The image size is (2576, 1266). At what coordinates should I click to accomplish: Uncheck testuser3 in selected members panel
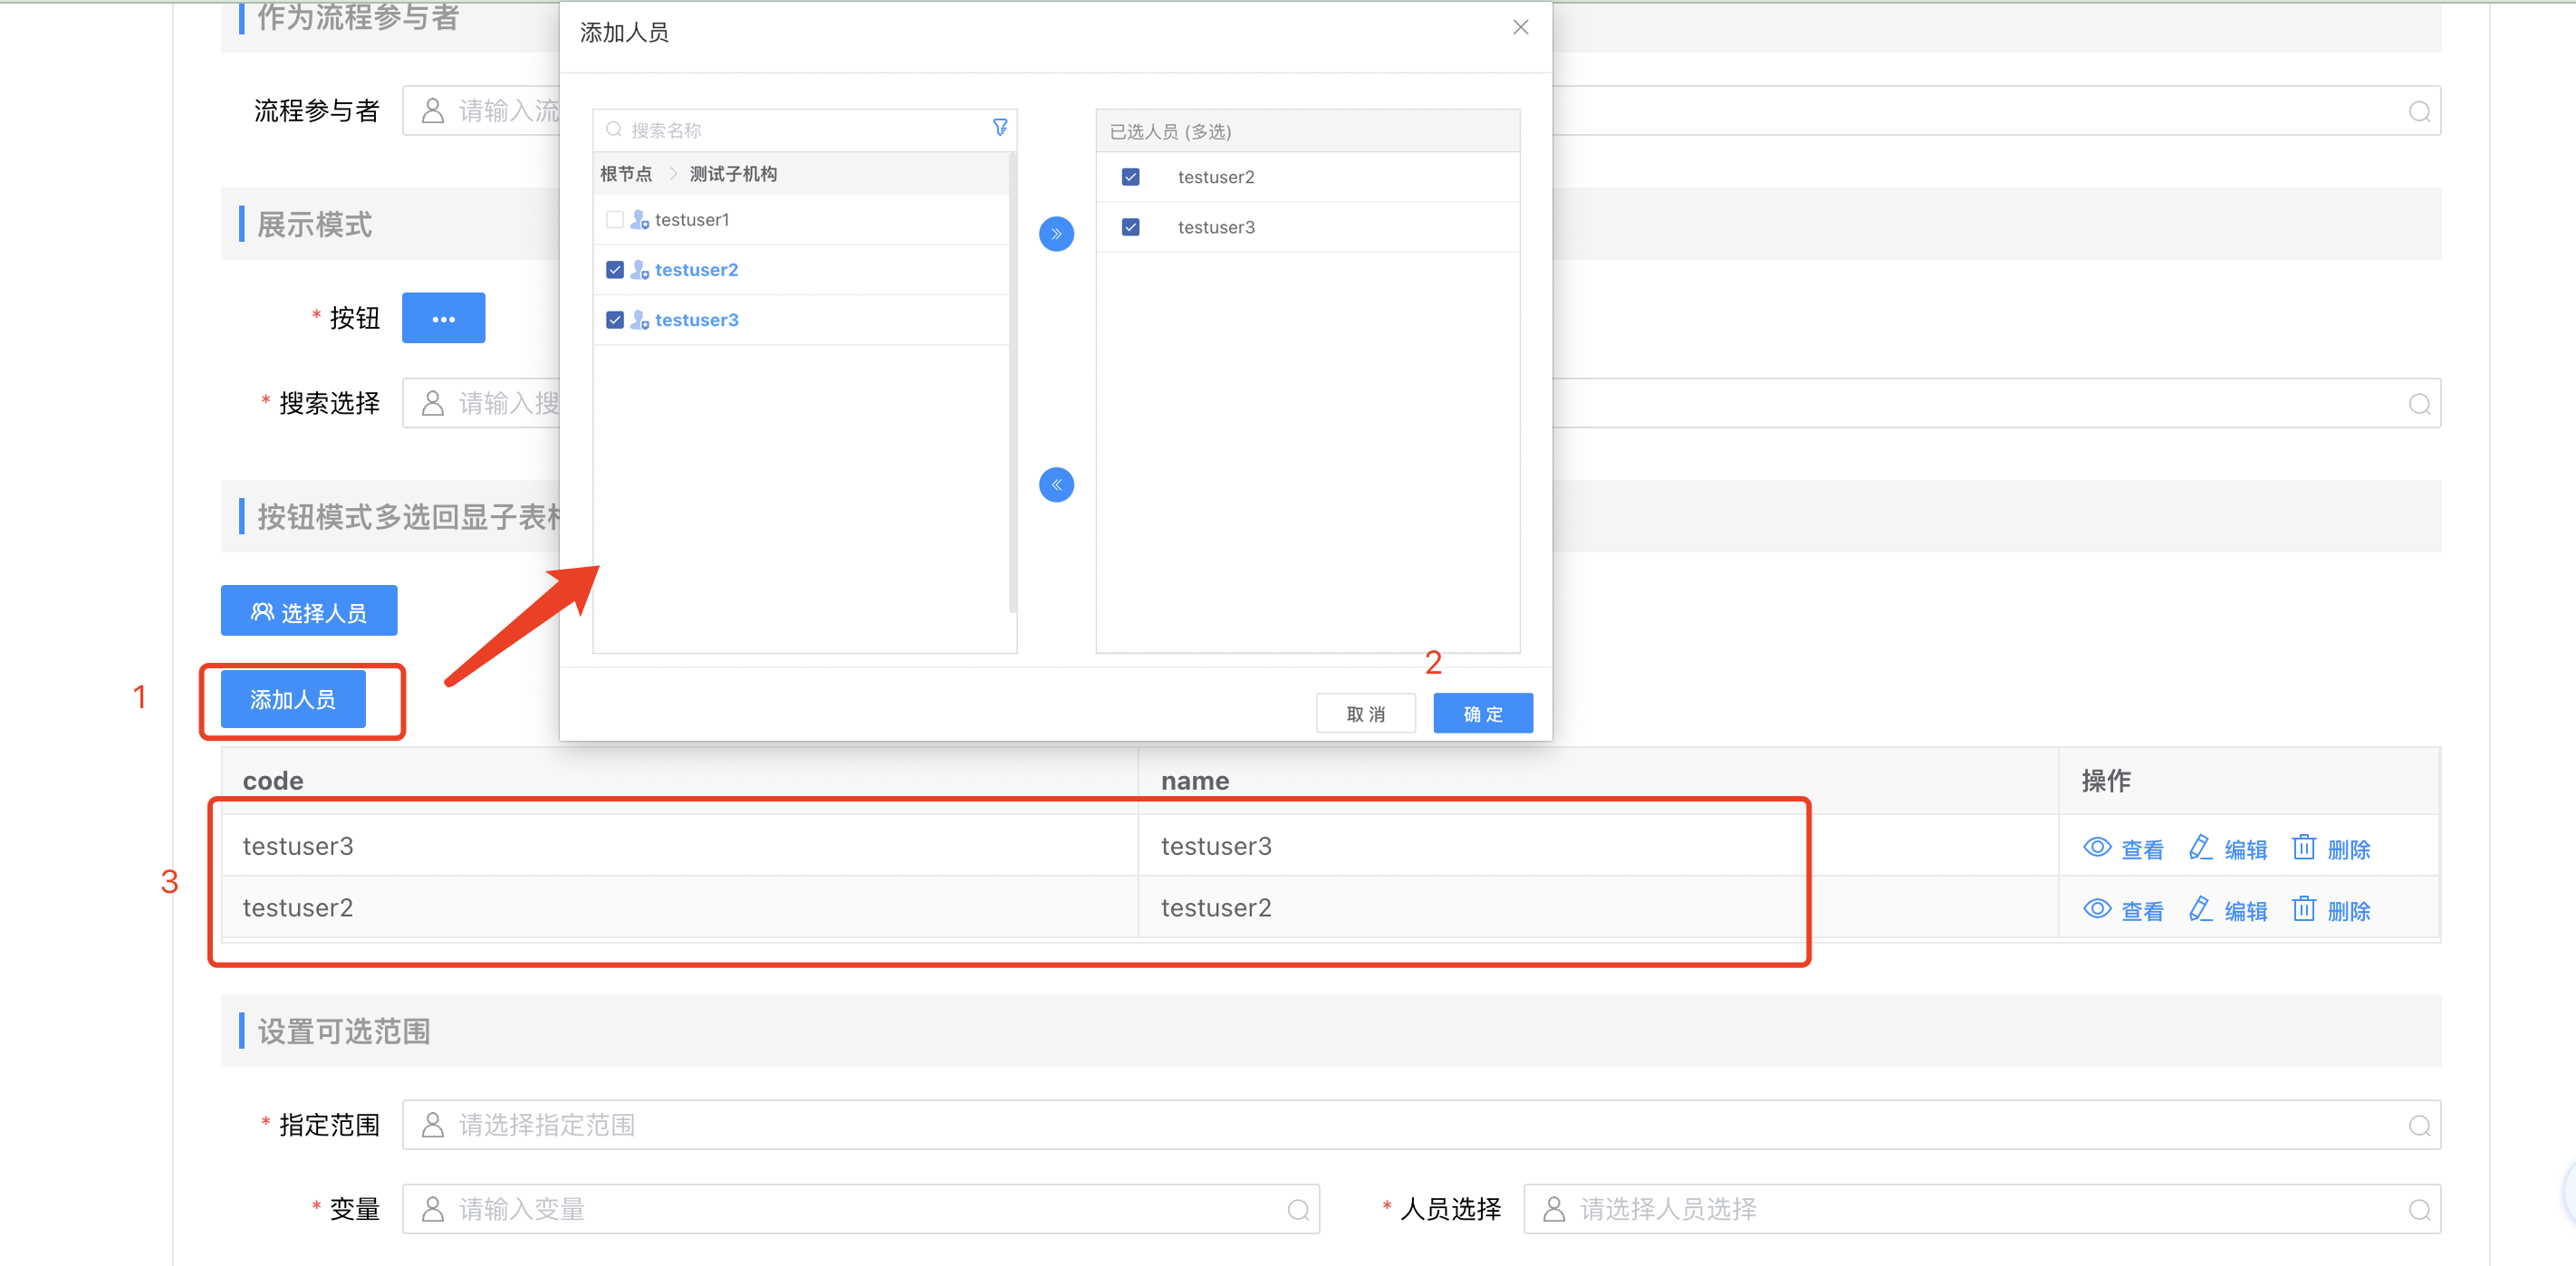coord(1130,227)
